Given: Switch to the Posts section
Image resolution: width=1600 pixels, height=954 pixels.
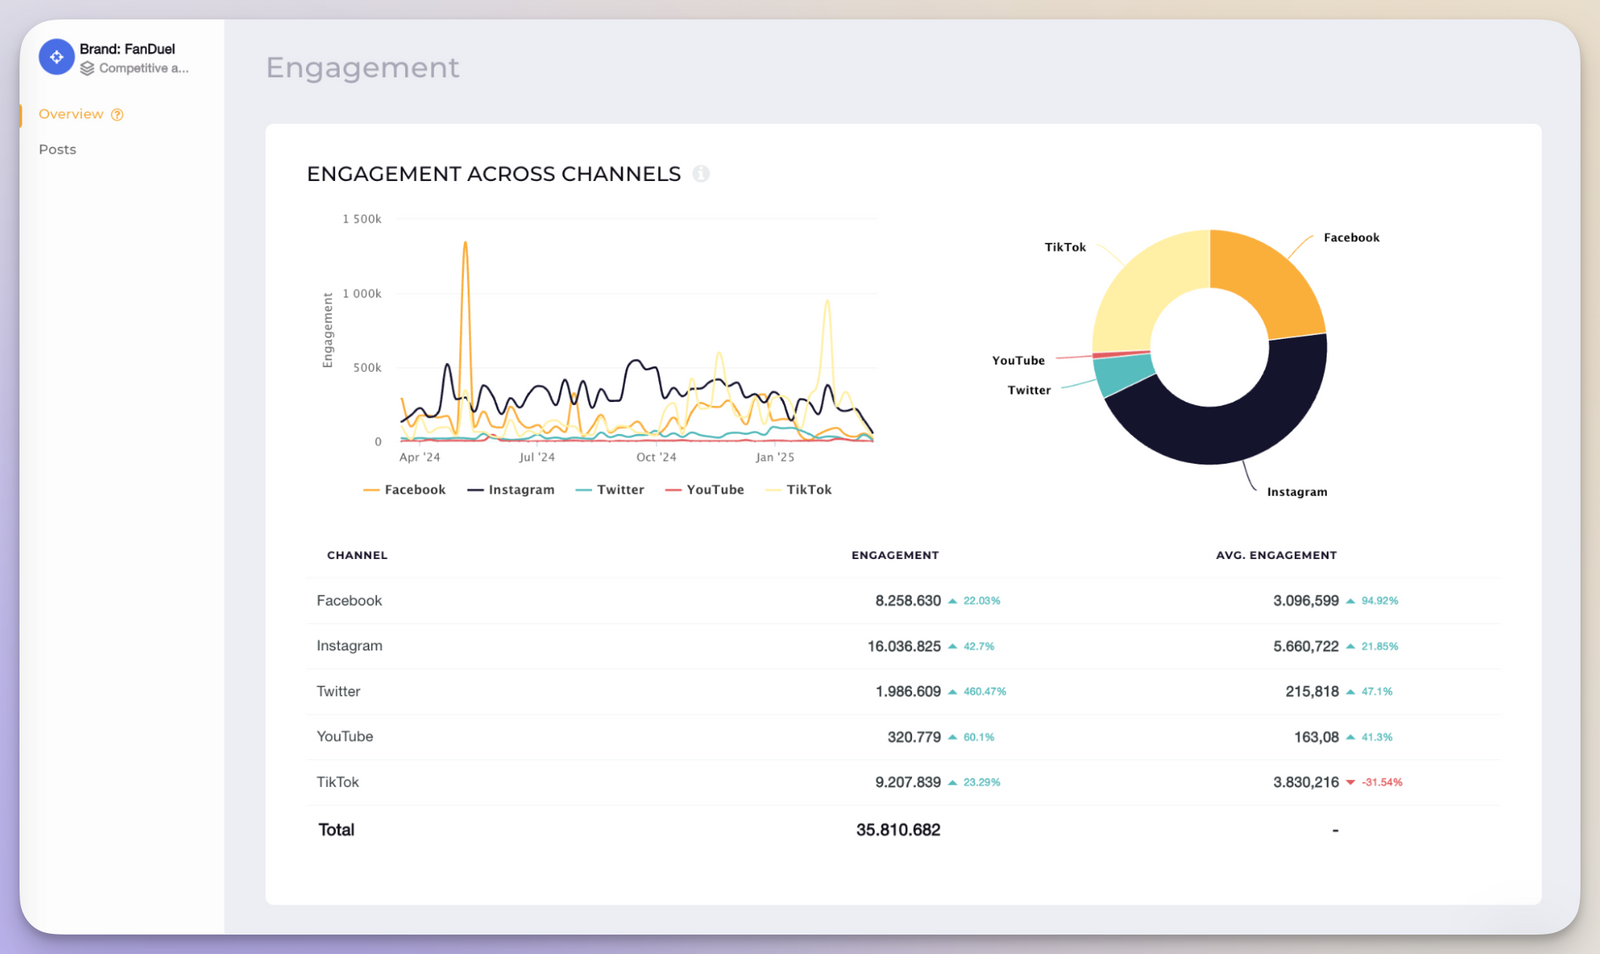Looking at the screenshot, I should click(x=57, y=149).
